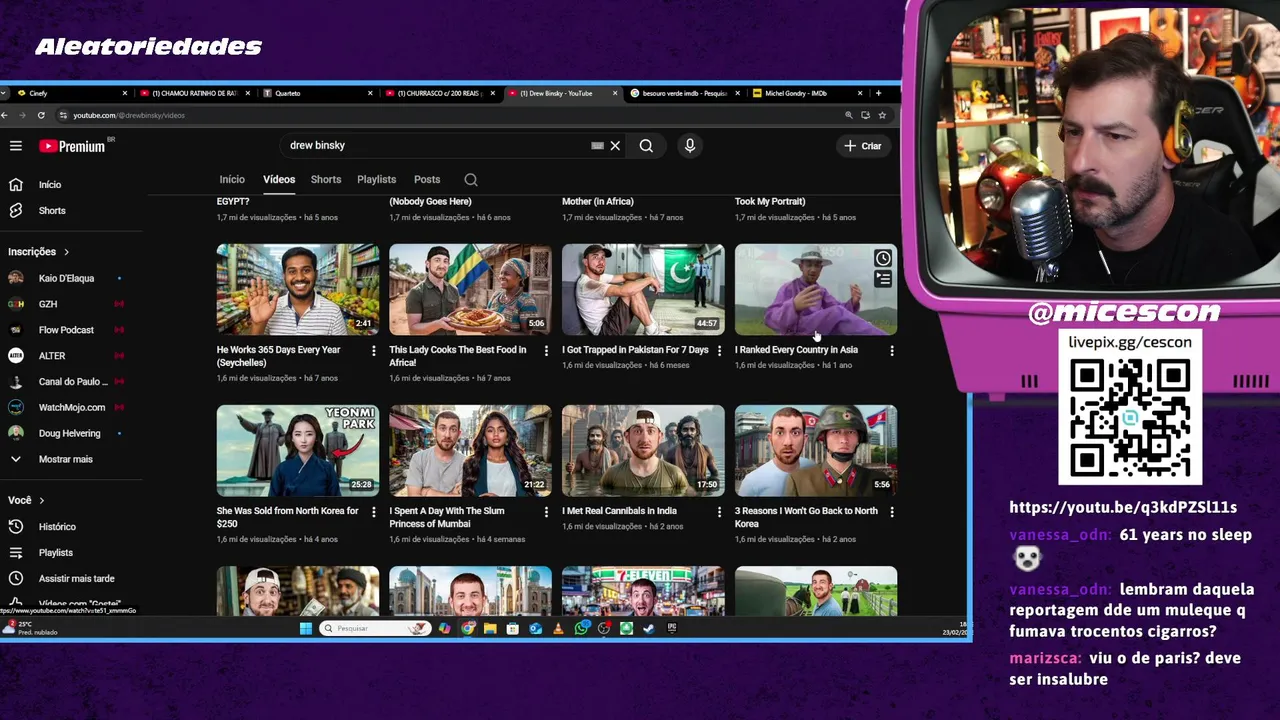Open the on-screen keyboard icon in search box

597,146
